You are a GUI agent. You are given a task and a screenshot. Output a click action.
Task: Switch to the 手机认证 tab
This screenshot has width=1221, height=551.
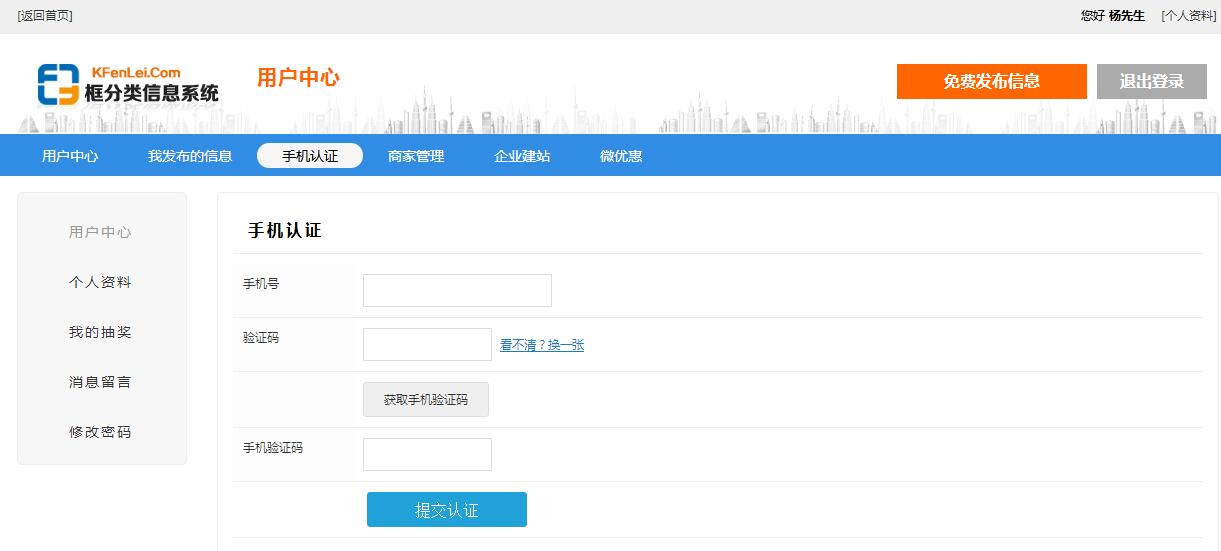click(310, 156)
